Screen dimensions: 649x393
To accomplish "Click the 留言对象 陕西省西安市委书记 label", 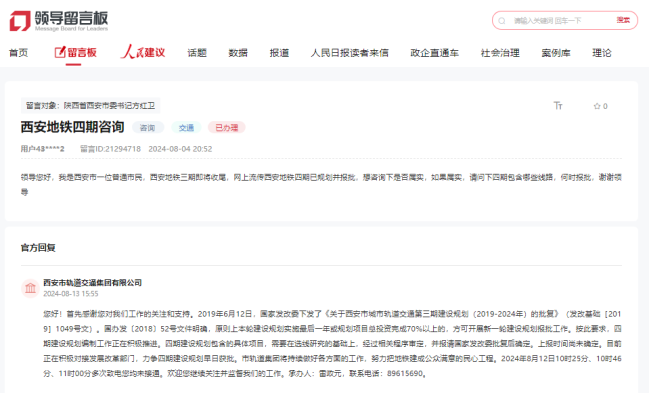I will click(90, 106).
